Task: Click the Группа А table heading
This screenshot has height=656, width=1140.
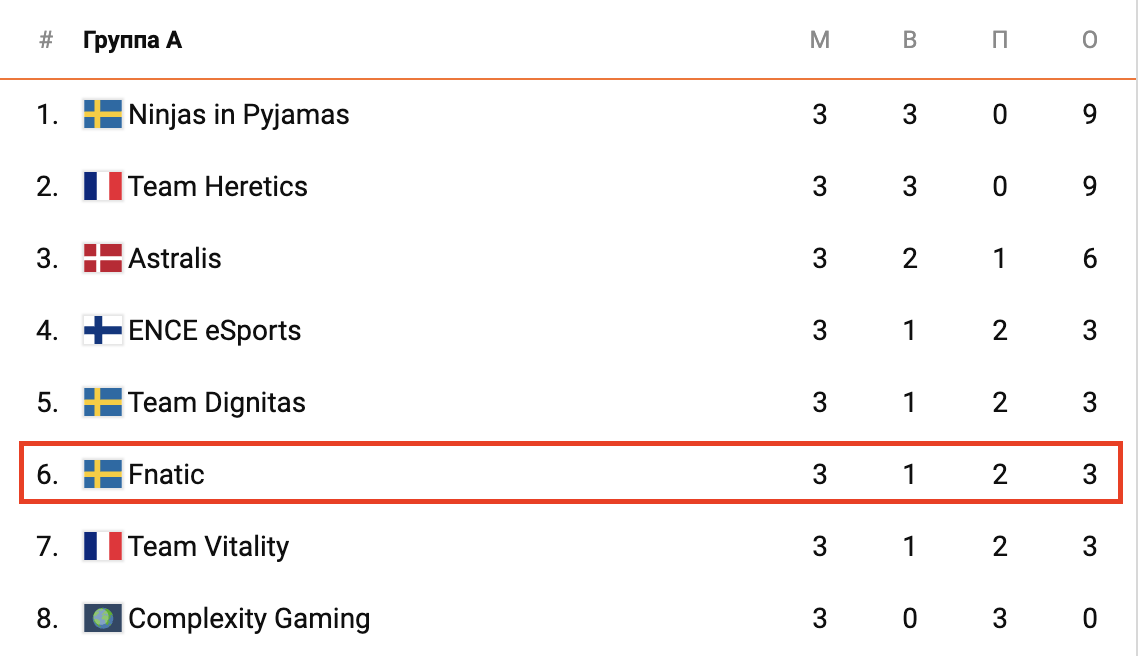Action: tap(132, 41)
